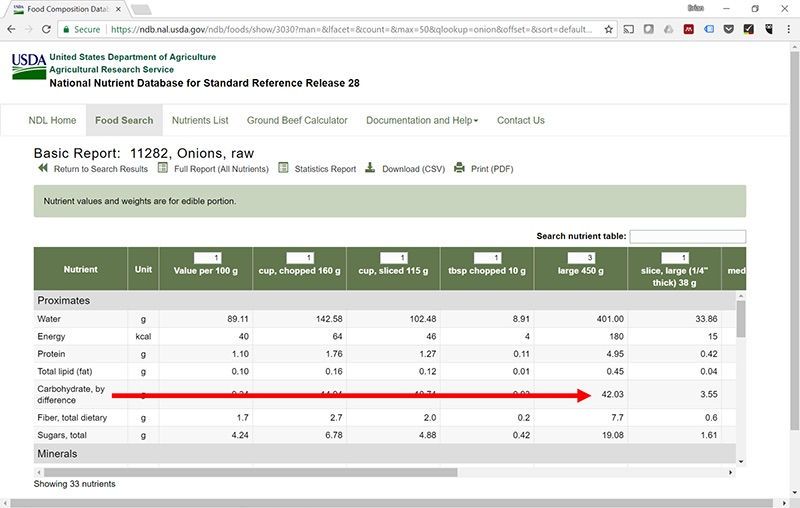Viewport: 800px width, 508px height.
Task: Click the Proximates section heading
Action: coord(63,300)
